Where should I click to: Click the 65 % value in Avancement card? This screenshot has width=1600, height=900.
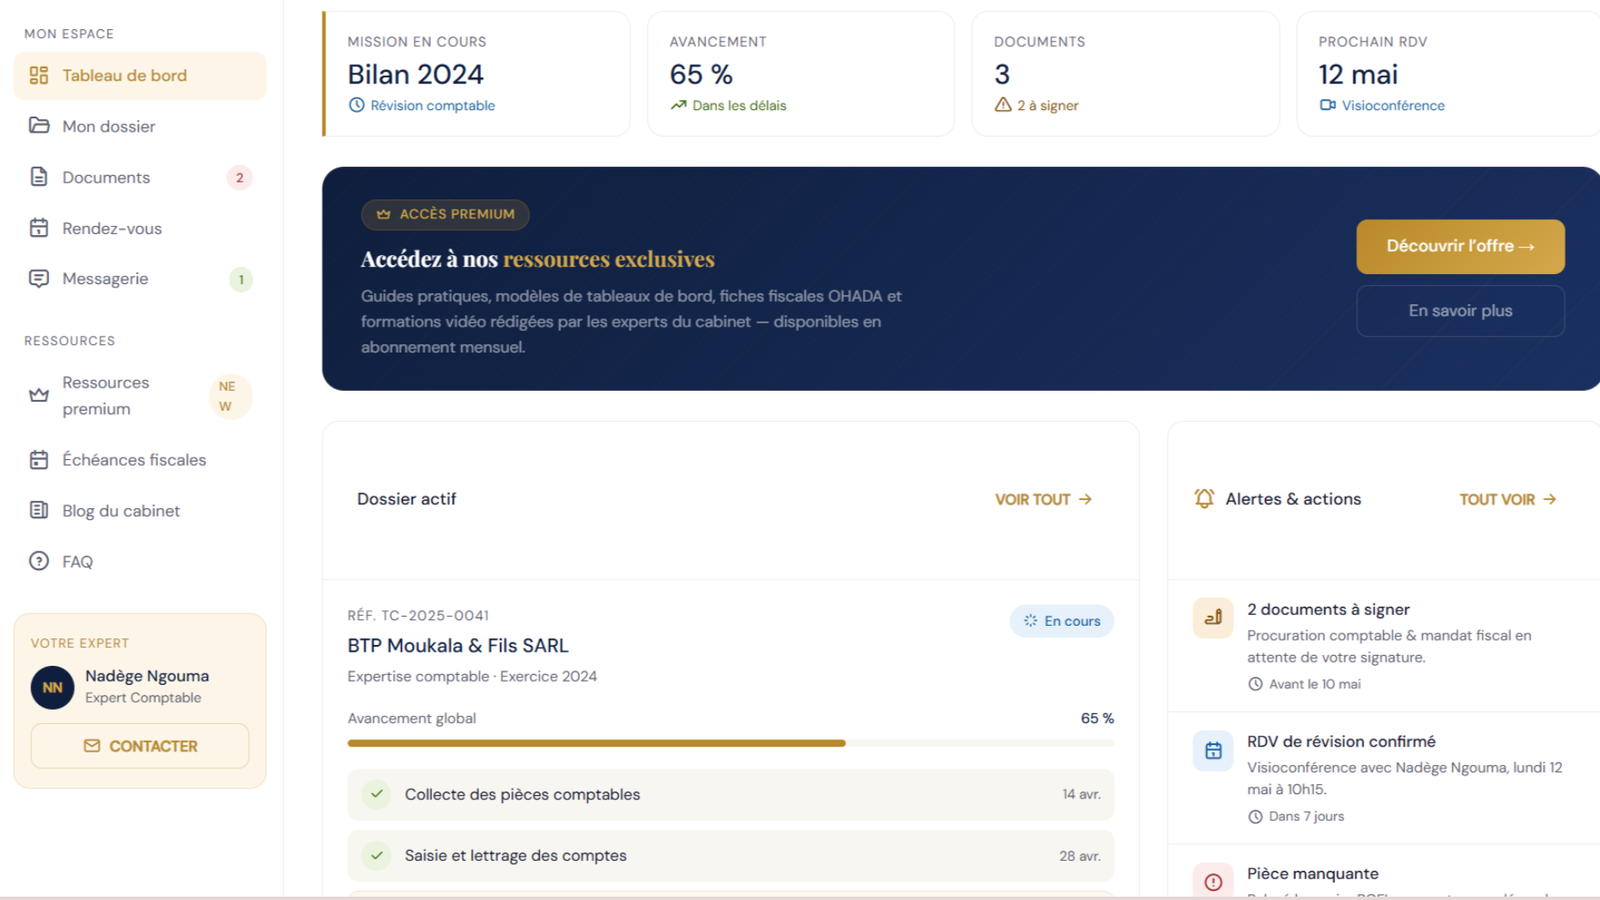pyautogui.click(x=701, y=75)
